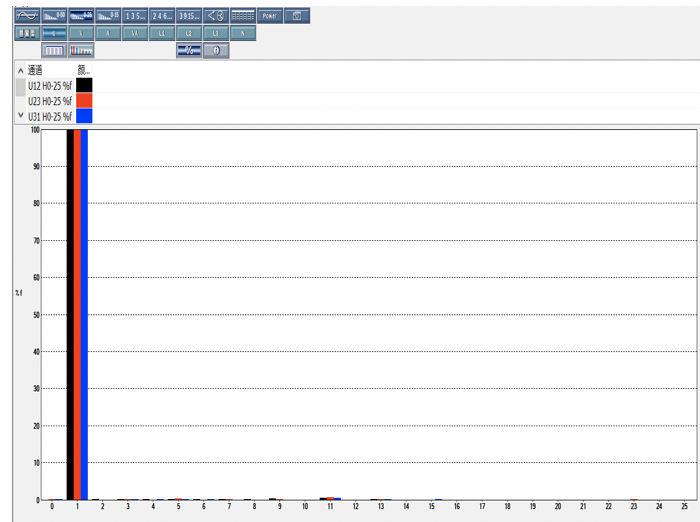
Task: Expand channel list with down arrow
Action: 21,115
